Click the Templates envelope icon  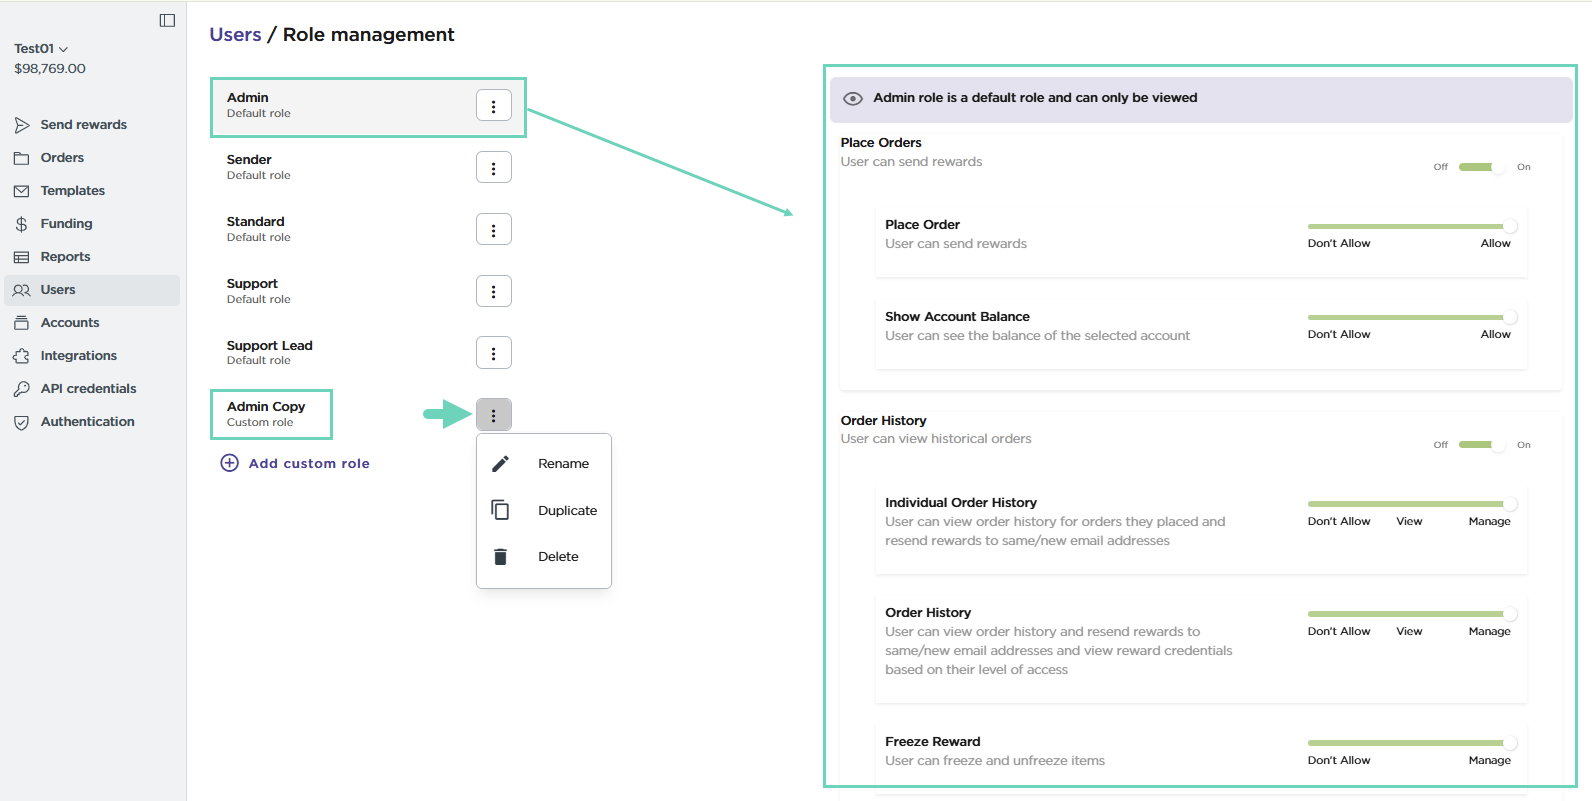click(x=21, y=191)
